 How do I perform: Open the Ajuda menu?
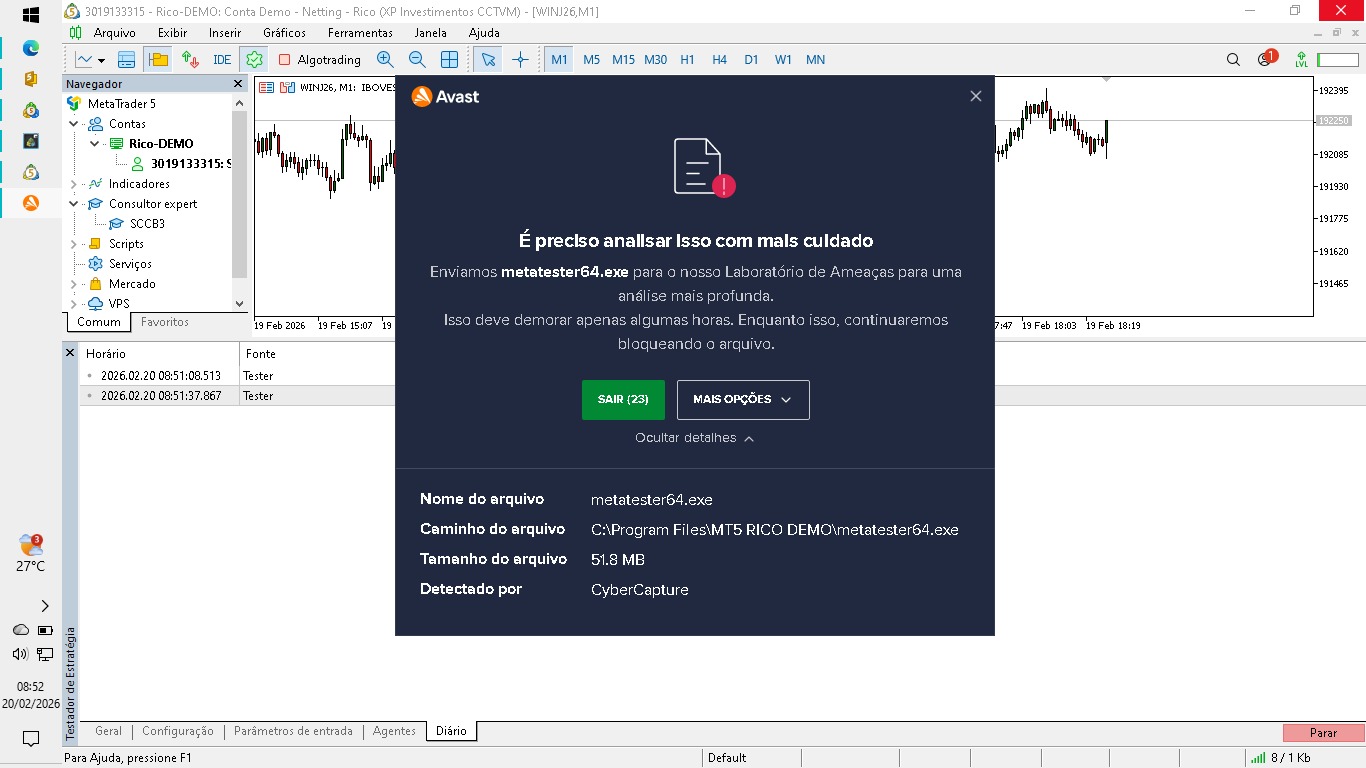click(x=484, y=33)
